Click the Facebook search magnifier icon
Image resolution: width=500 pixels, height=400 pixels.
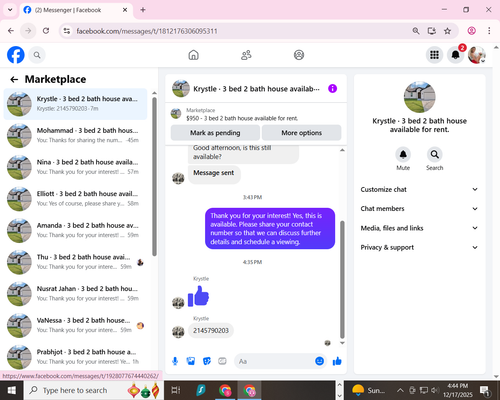click(x=37, y=55)
